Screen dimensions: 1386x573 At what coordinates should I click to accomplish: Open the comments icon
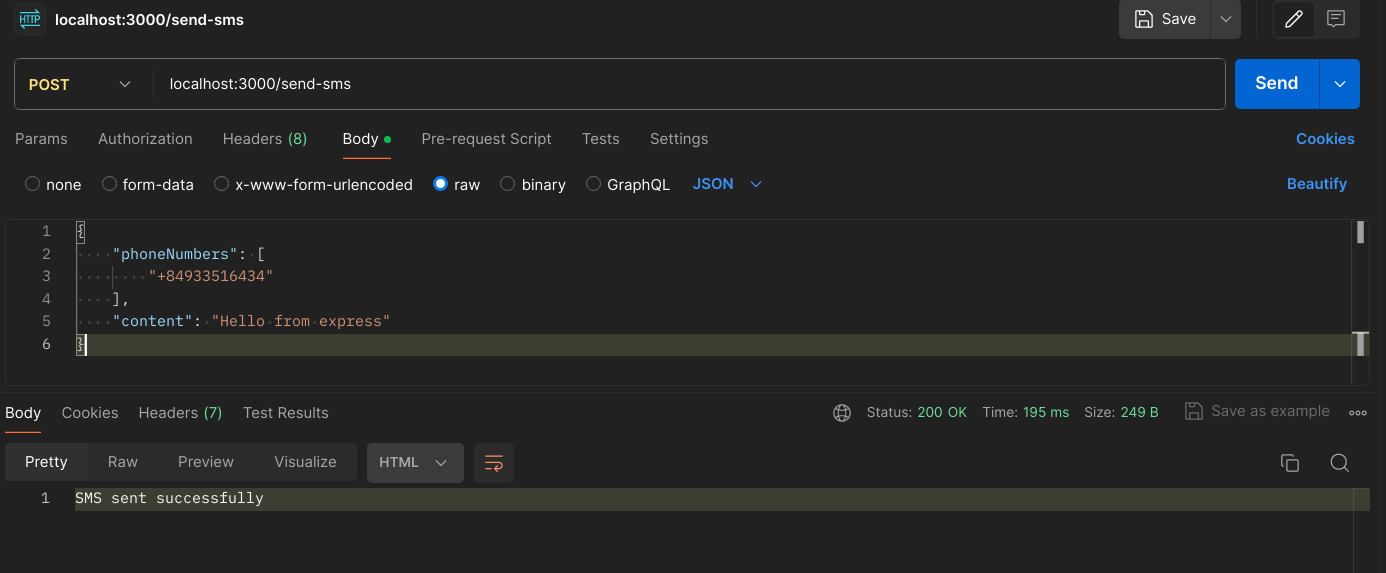click(x=1336, y=19)
